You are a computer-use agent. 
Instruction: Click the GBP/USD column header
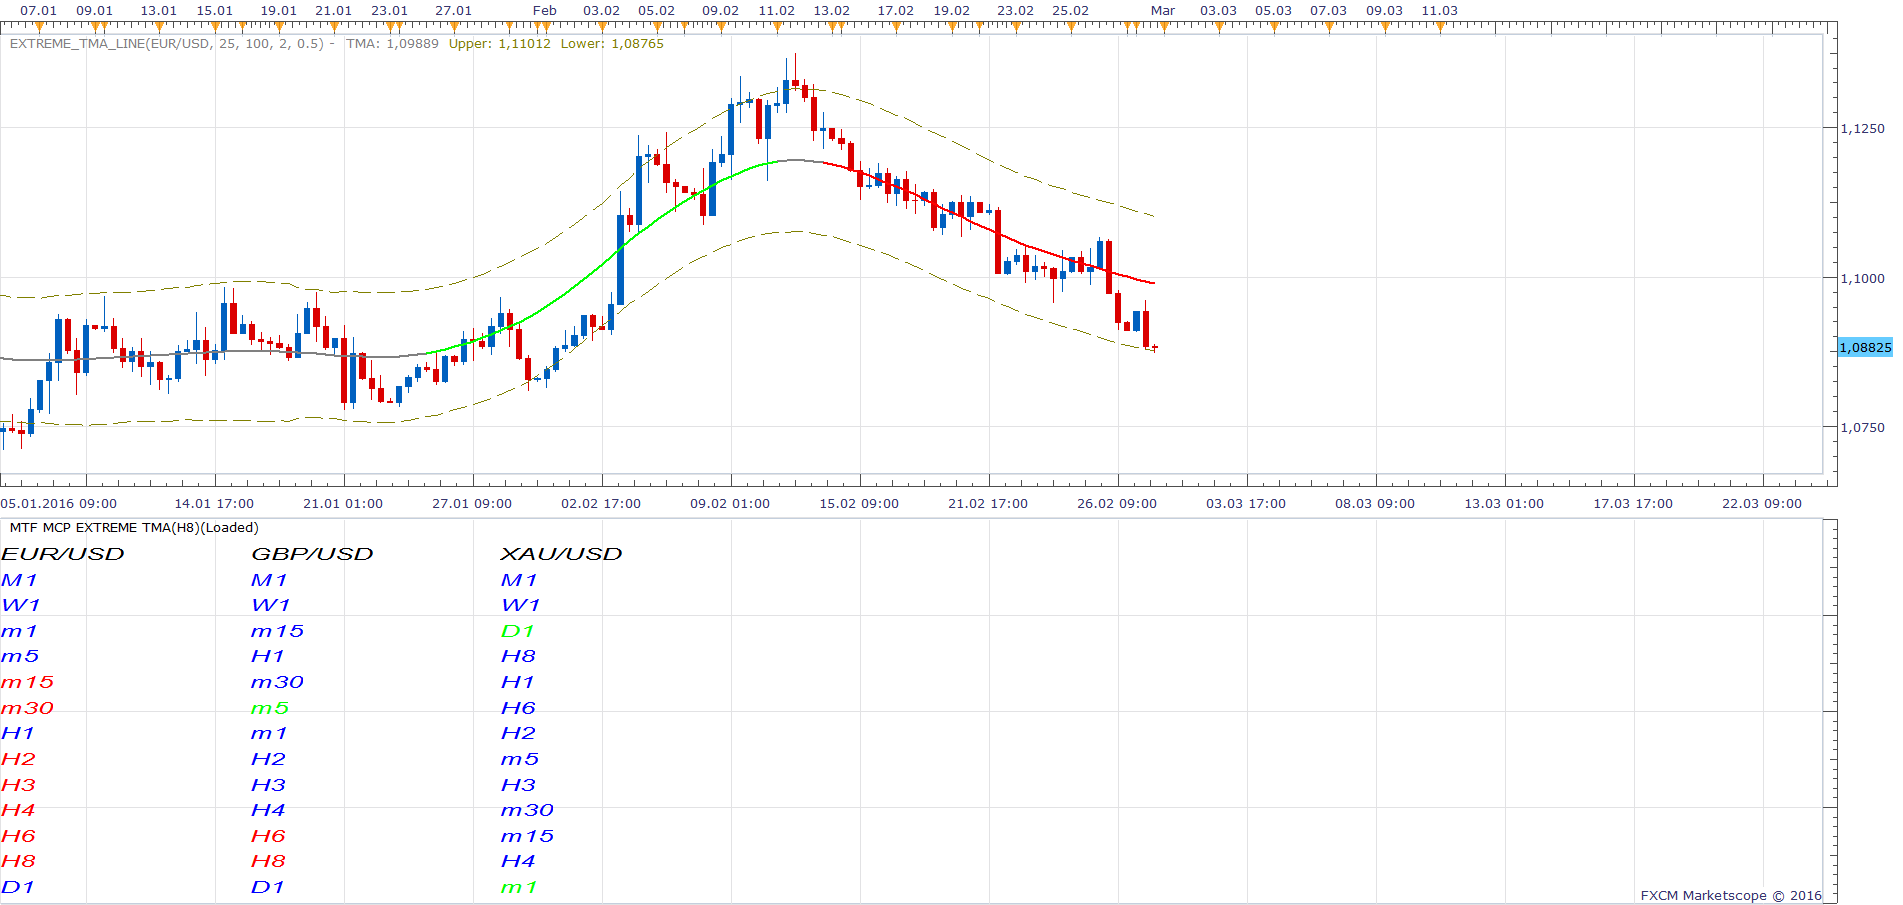coord(312,554)
